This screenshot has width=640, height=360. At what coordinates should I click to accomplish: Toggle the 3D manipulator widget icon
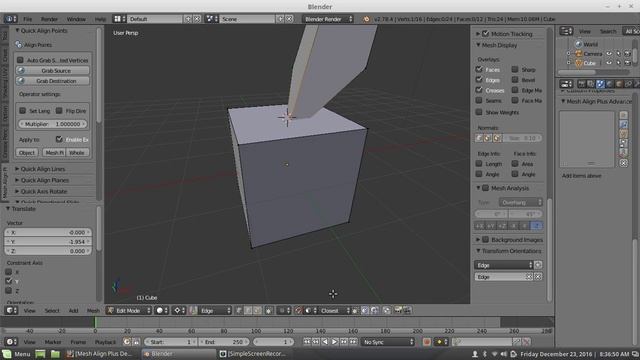[193, 311]
